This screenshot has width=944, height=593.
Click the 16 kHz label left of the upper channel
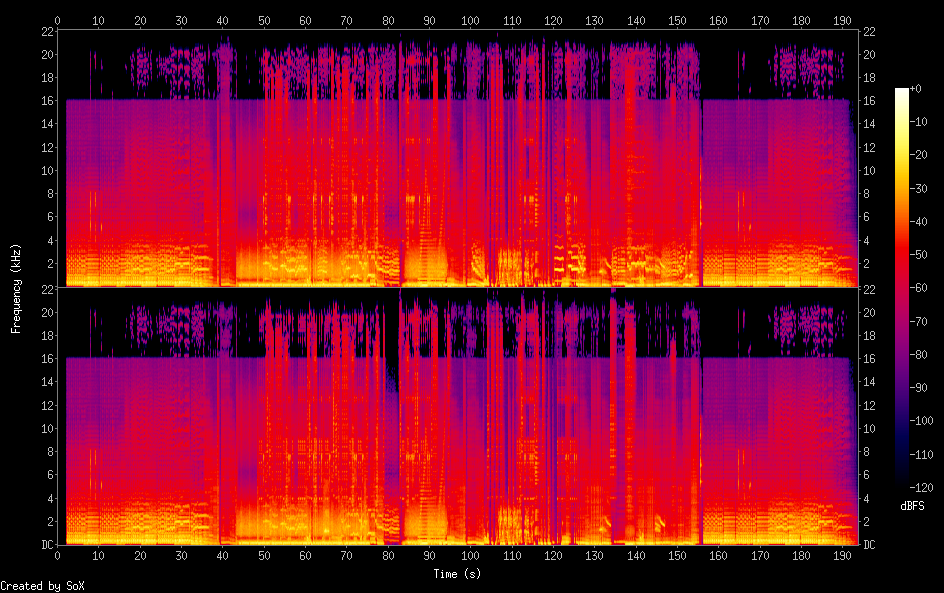click(45, 101)
